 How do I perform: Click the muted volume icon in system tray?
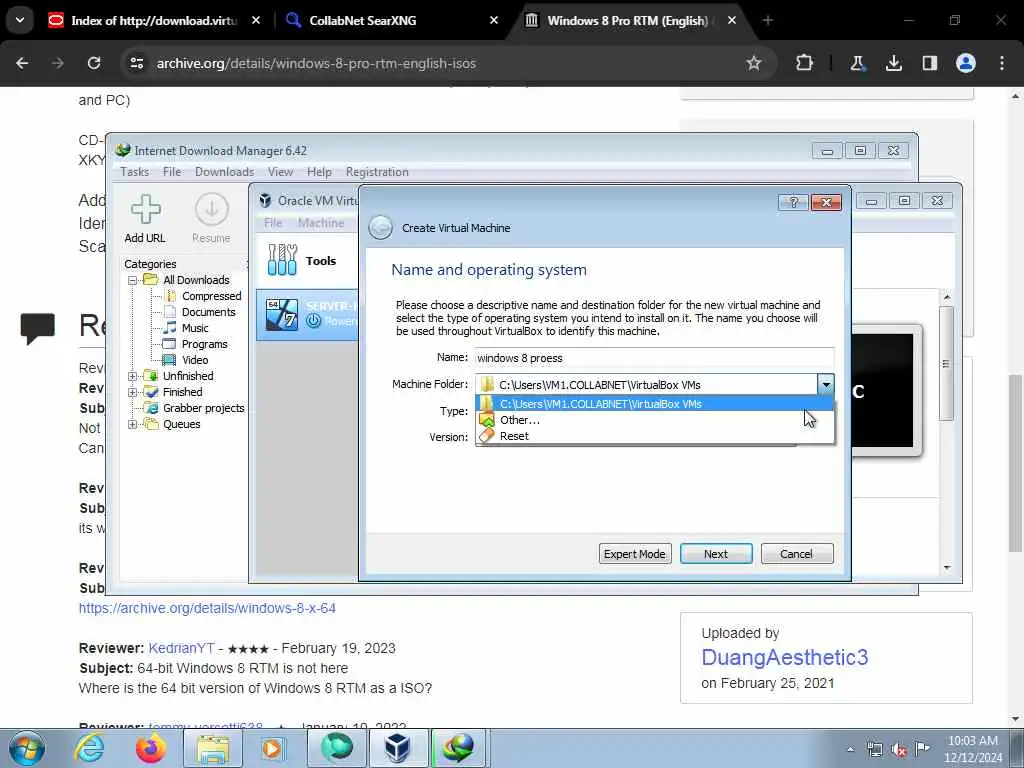(899, 749)
